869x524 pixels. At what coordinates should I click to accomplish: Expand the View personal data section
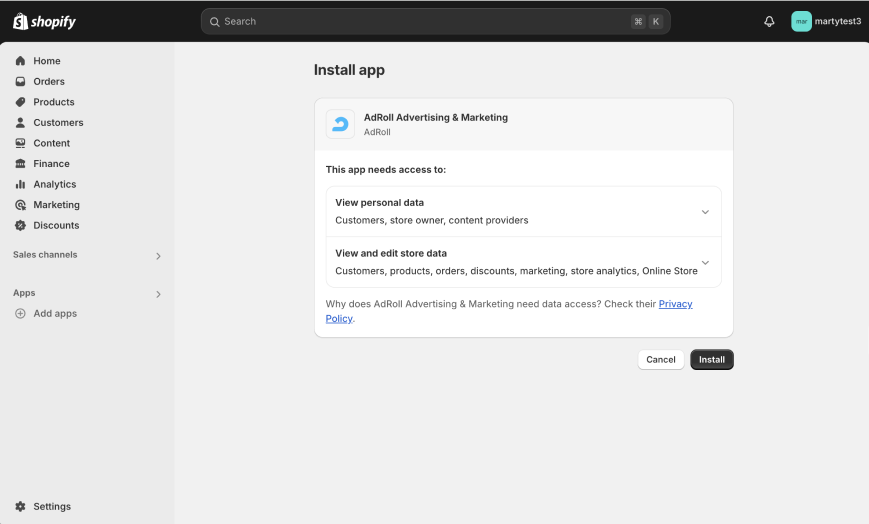[705, 212]
